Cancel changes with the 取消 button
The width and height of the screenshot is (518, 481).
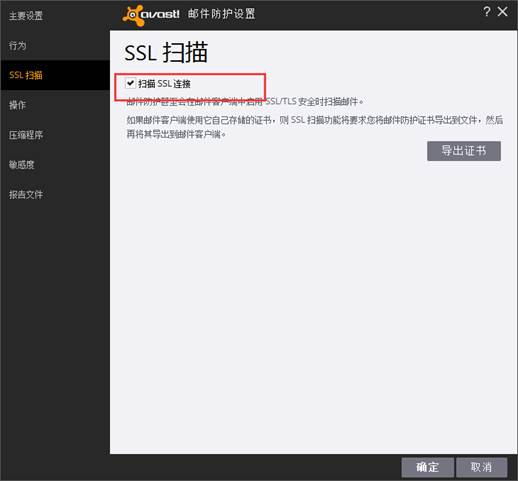(x=481, y=467)
